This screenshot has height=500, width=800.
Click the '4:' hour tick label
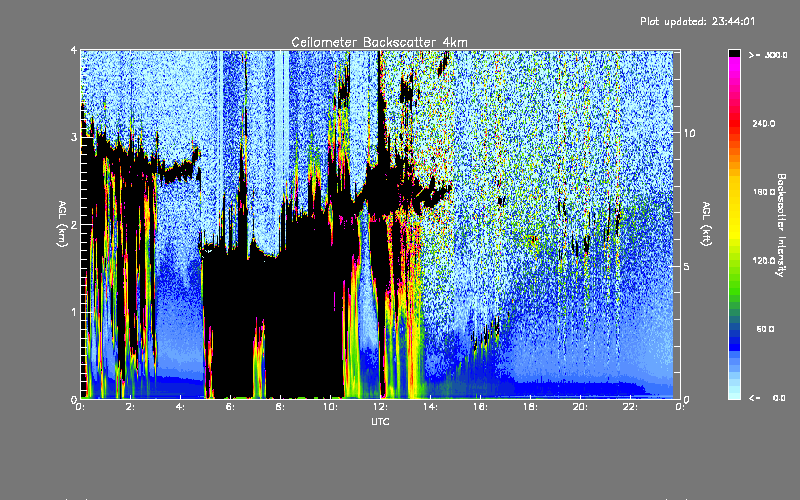(181, 407)
